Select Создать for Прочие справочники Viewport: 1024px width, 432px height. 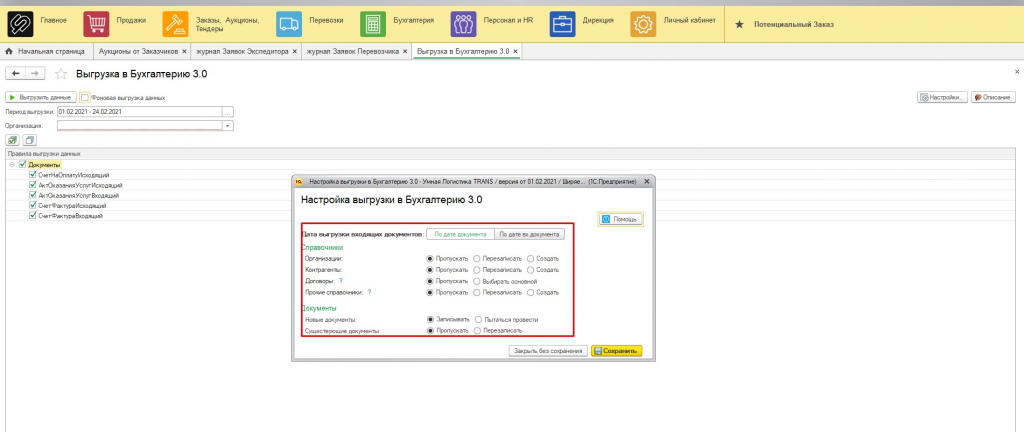tap(531, 292)
